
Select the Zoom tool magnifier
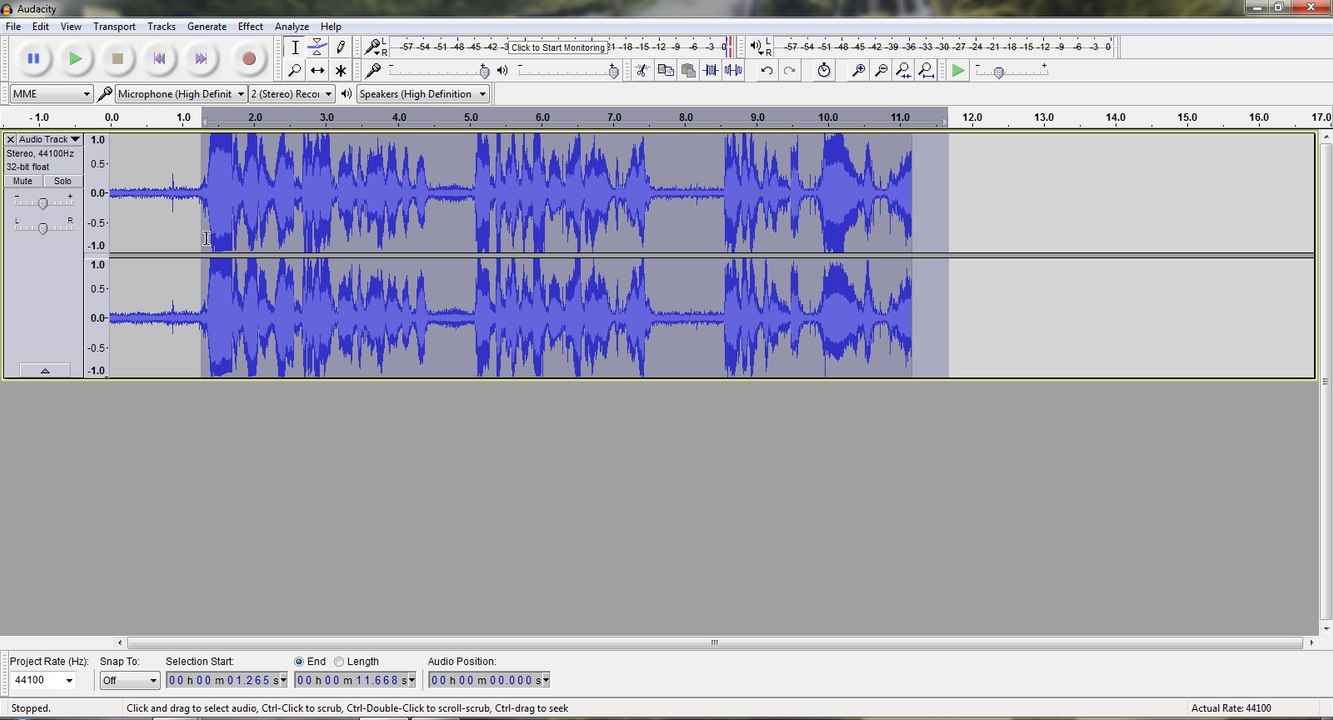(x=295, y=70)
